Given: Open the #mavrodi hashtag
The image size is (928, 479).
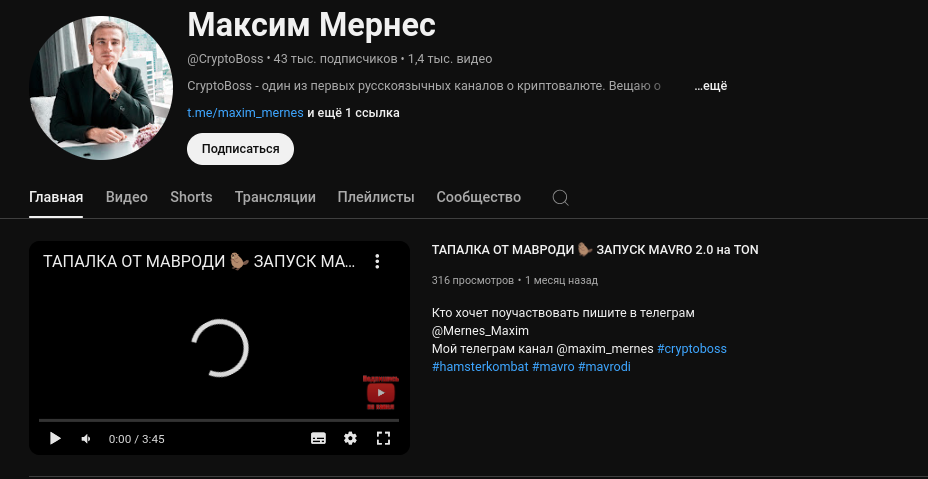Looking at the screenshot, I should pos(604,367).
